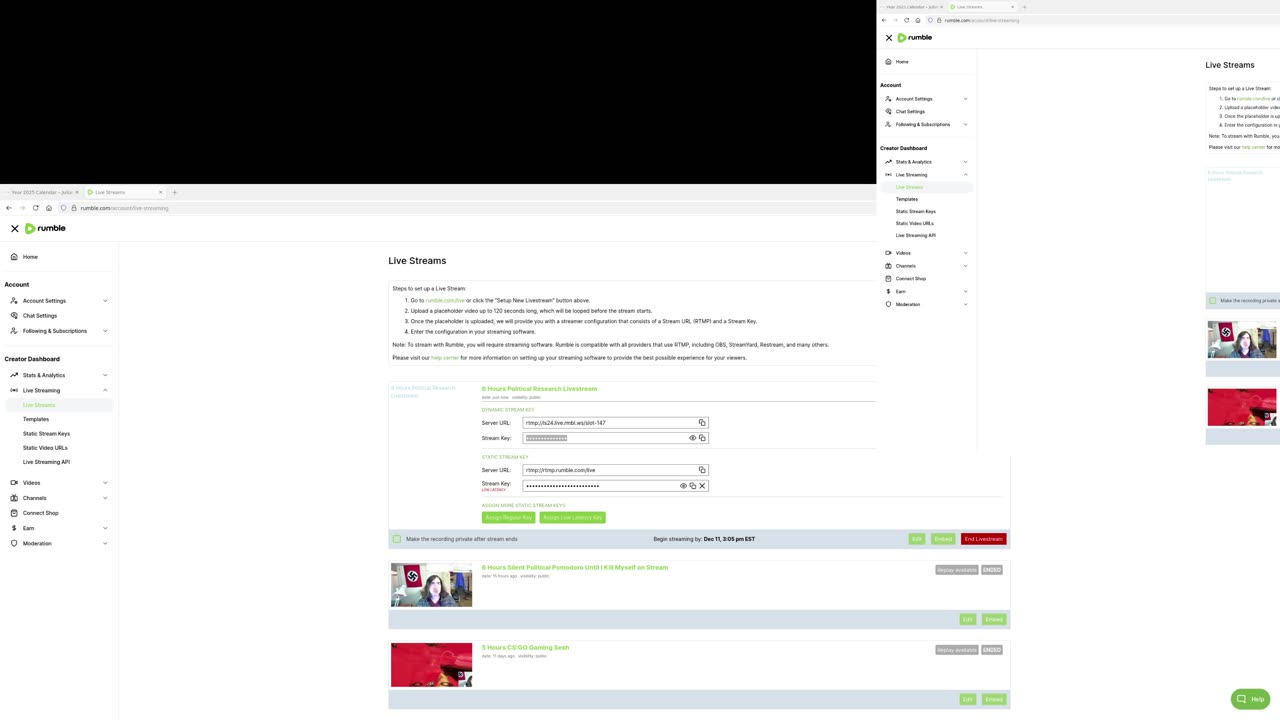Screen dimensions: 1280x720
Task: Expand Stats & Analytics in main sidebar
Action: point(105,375)
